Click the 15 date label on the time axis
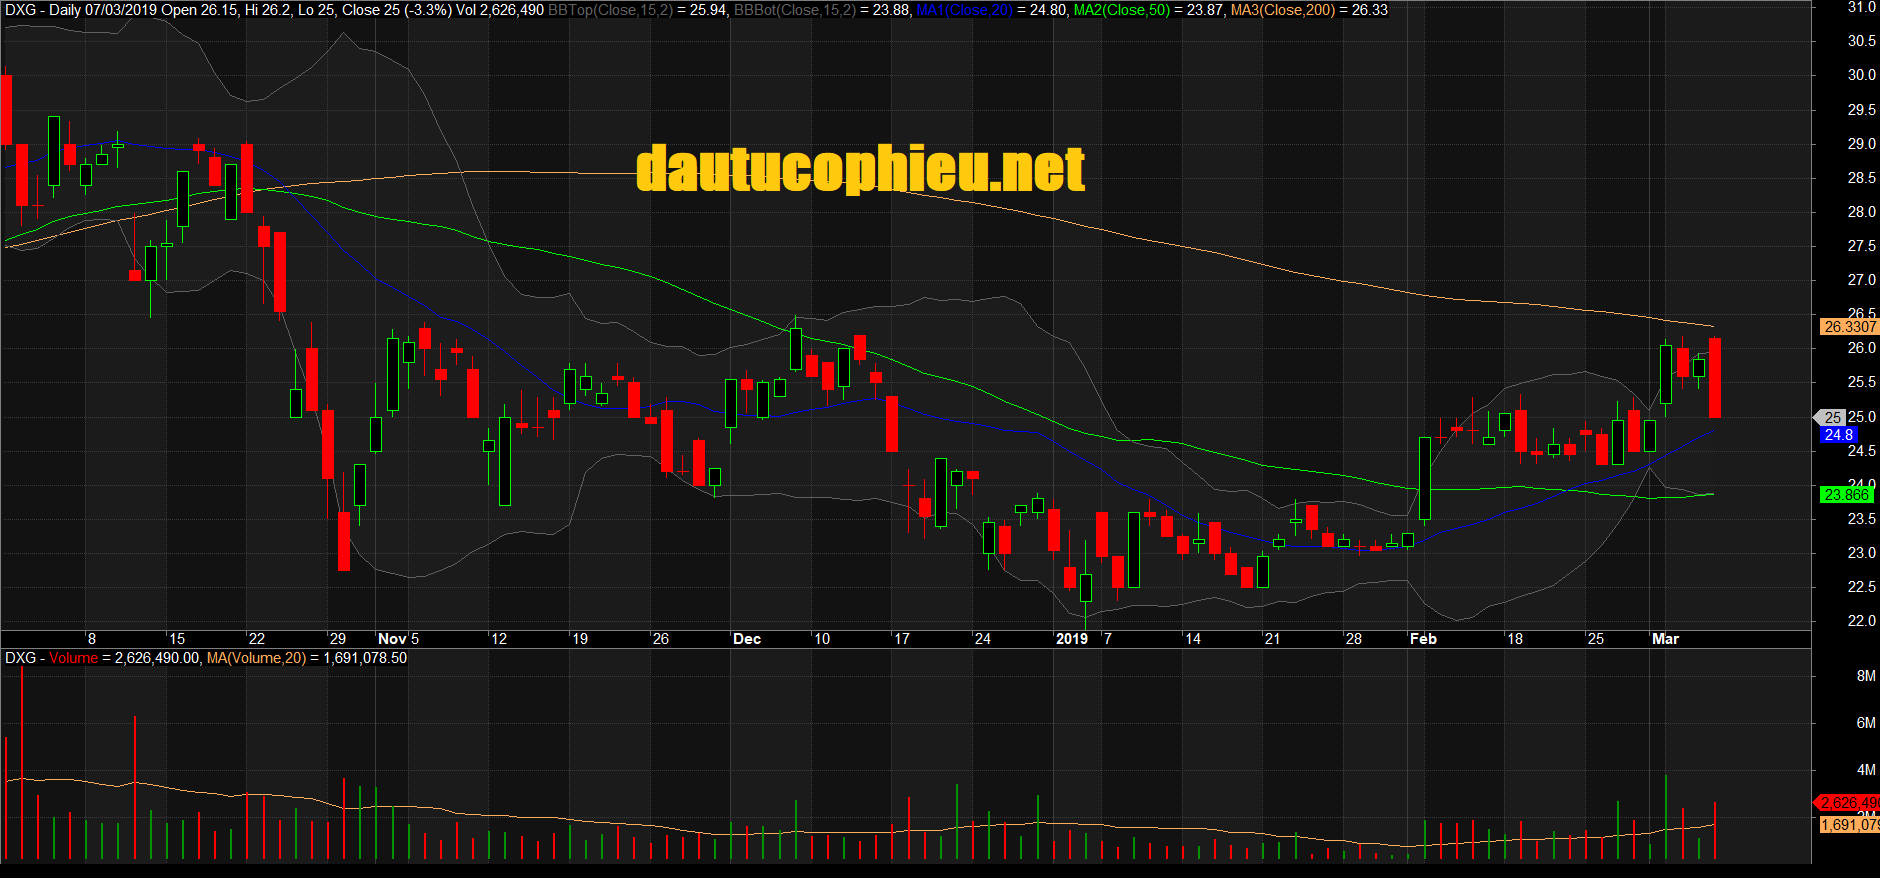The height and width of the screenshot is (878, 1880). pyautogui.click(x=177, y=639)
